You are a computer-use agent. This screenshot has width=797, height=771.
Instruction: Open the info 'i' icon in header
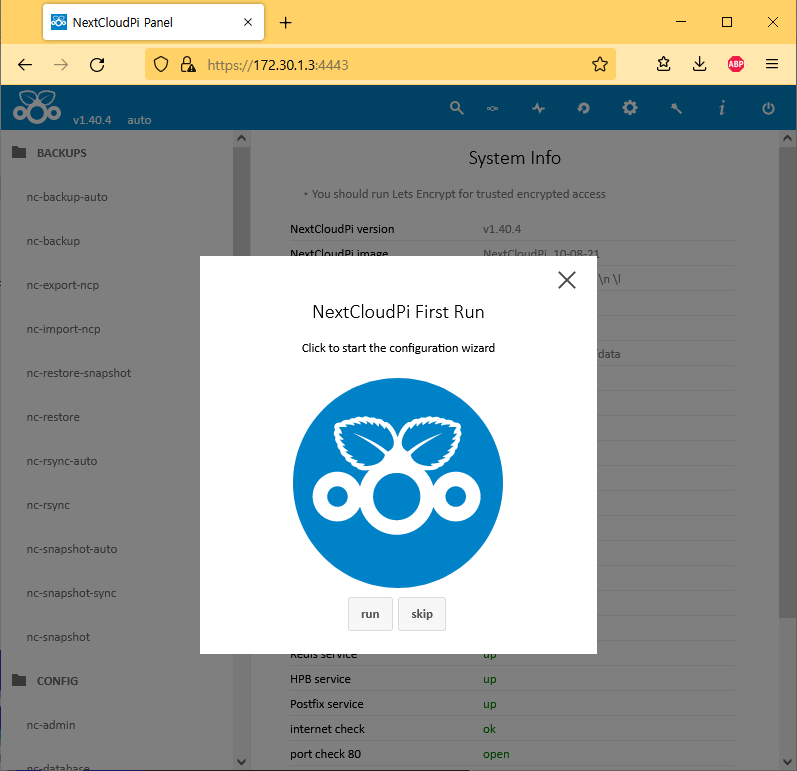(722, 108)
